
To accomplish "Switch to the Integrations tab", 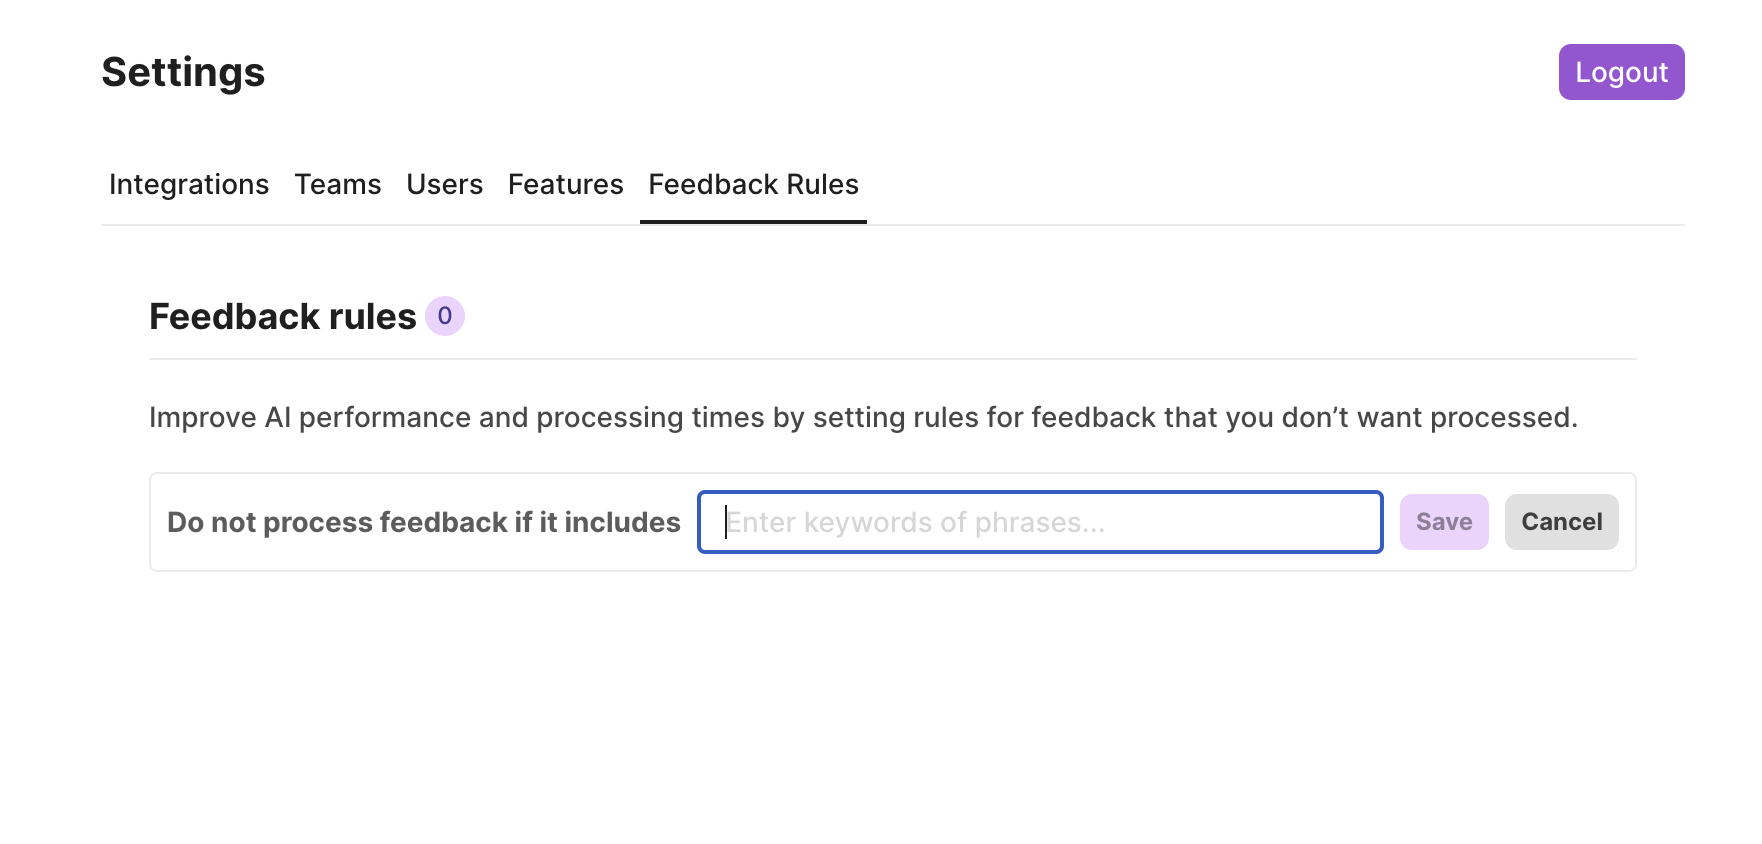I will tap(189, 185).
